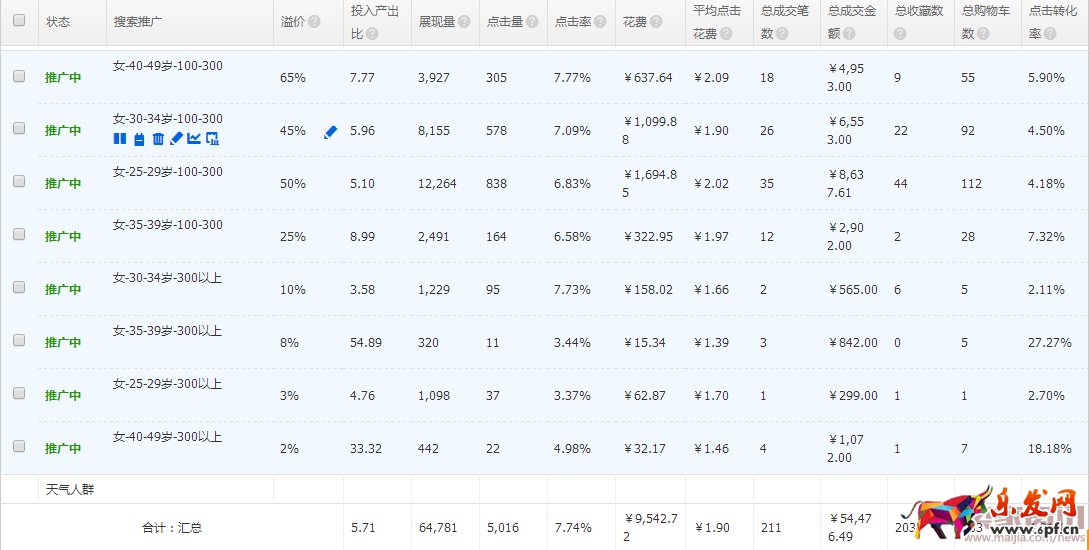Image resolution: width=1089 pixels, height=550 pixels.
Task: Open the line chart icon for 女-30-34岁-100-300
Action: [x=194, y=138]
